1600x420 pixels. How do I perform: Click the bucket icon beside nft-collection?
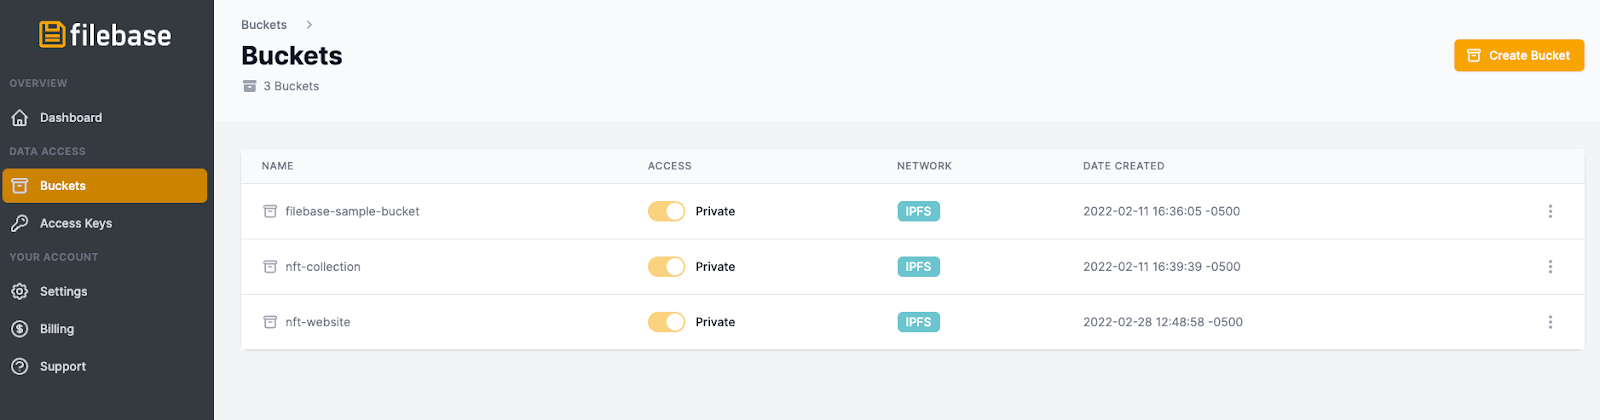point(270,267)
